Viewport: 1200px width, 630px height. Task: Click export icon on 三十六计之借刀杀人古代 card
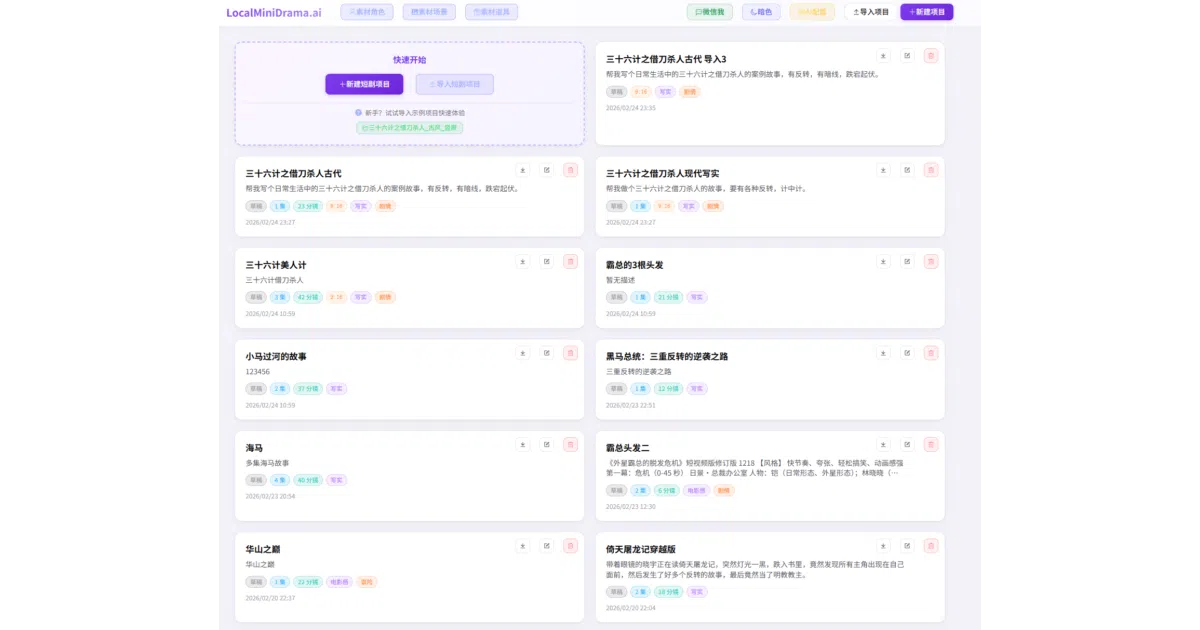(523, 170)
